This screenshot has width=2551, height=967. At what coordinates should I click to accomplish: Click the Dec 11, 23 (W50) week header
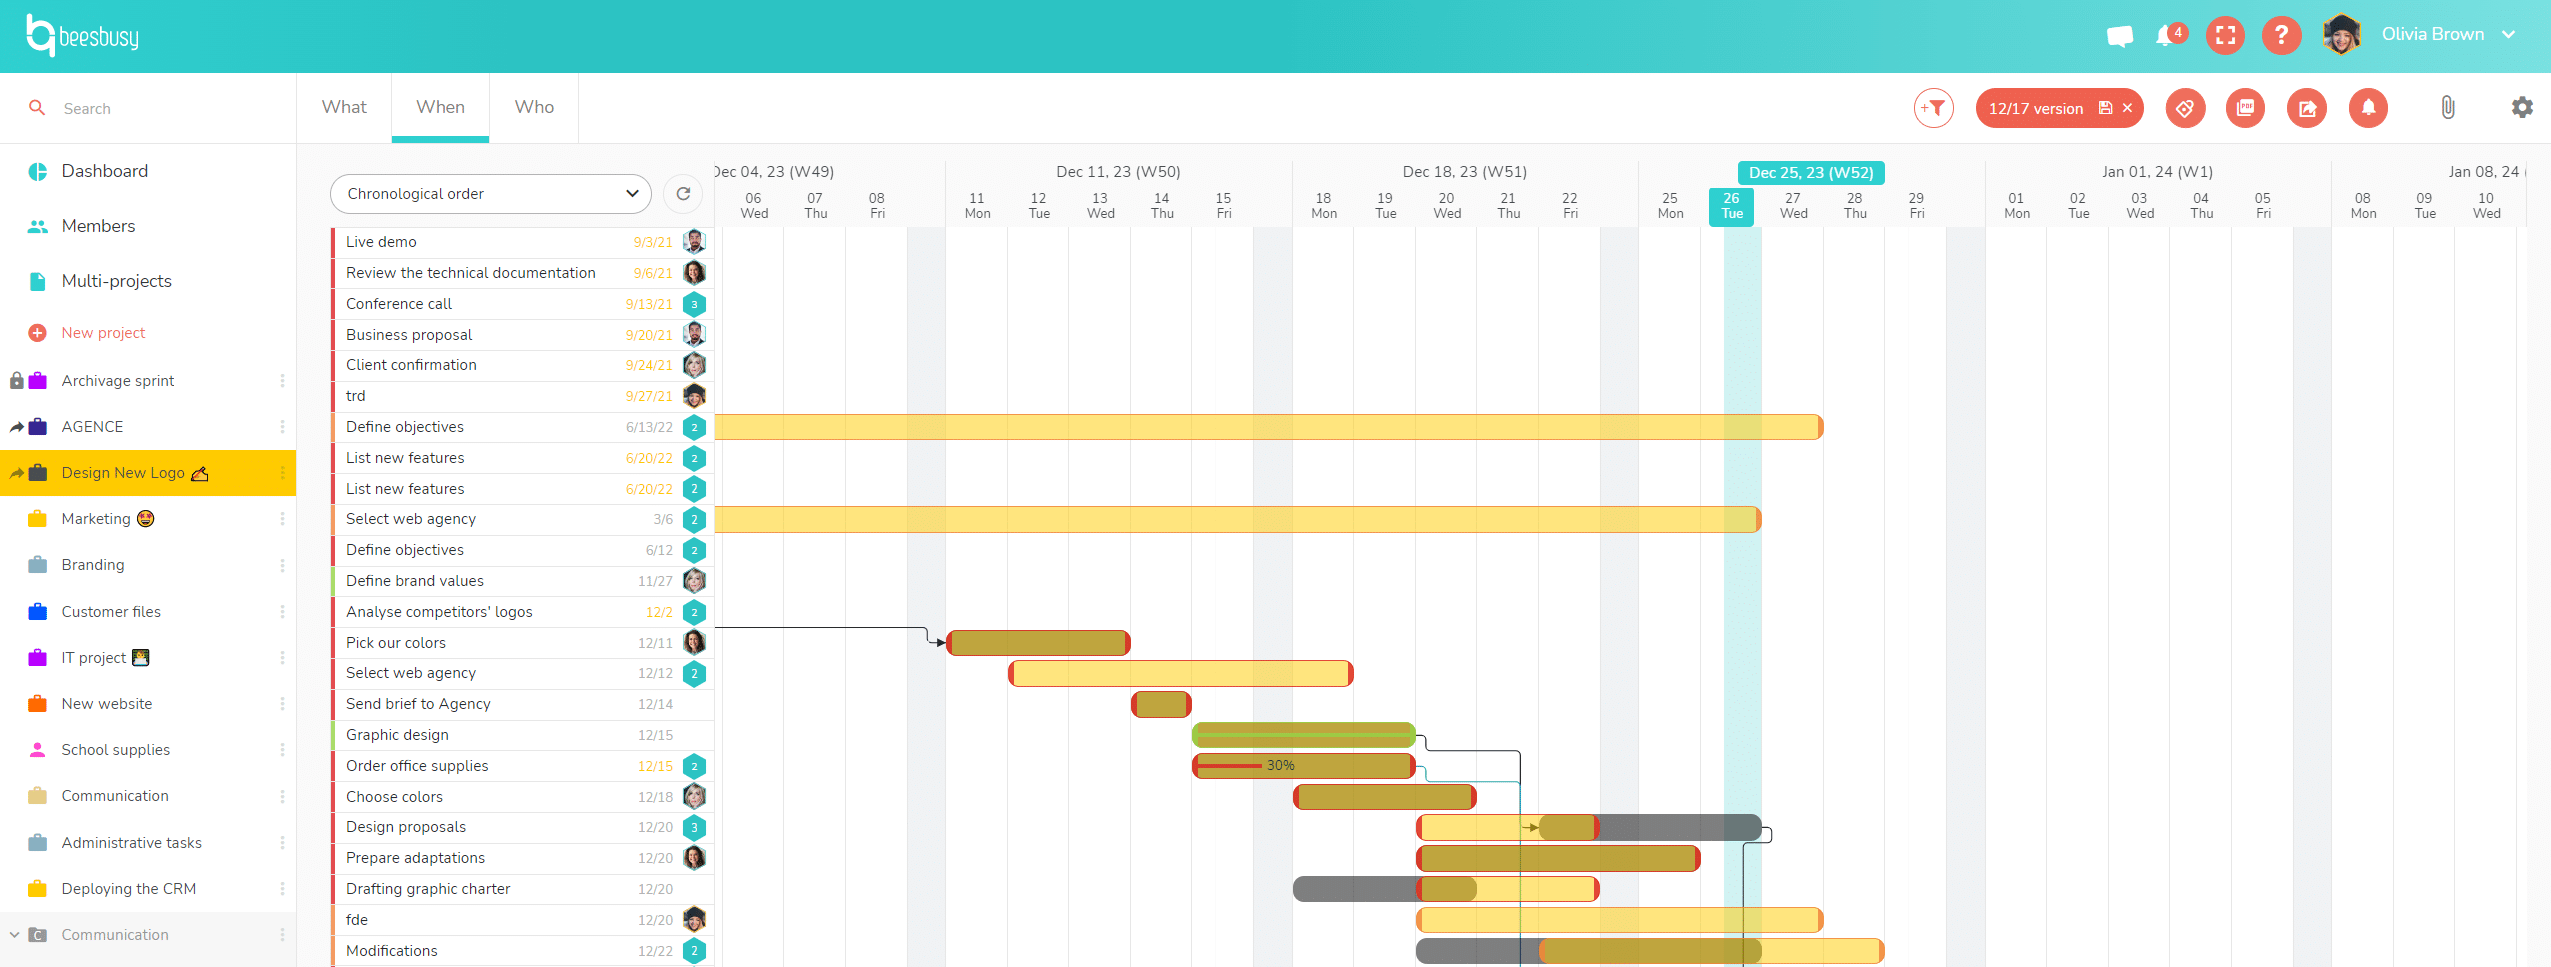[1118, 172]
